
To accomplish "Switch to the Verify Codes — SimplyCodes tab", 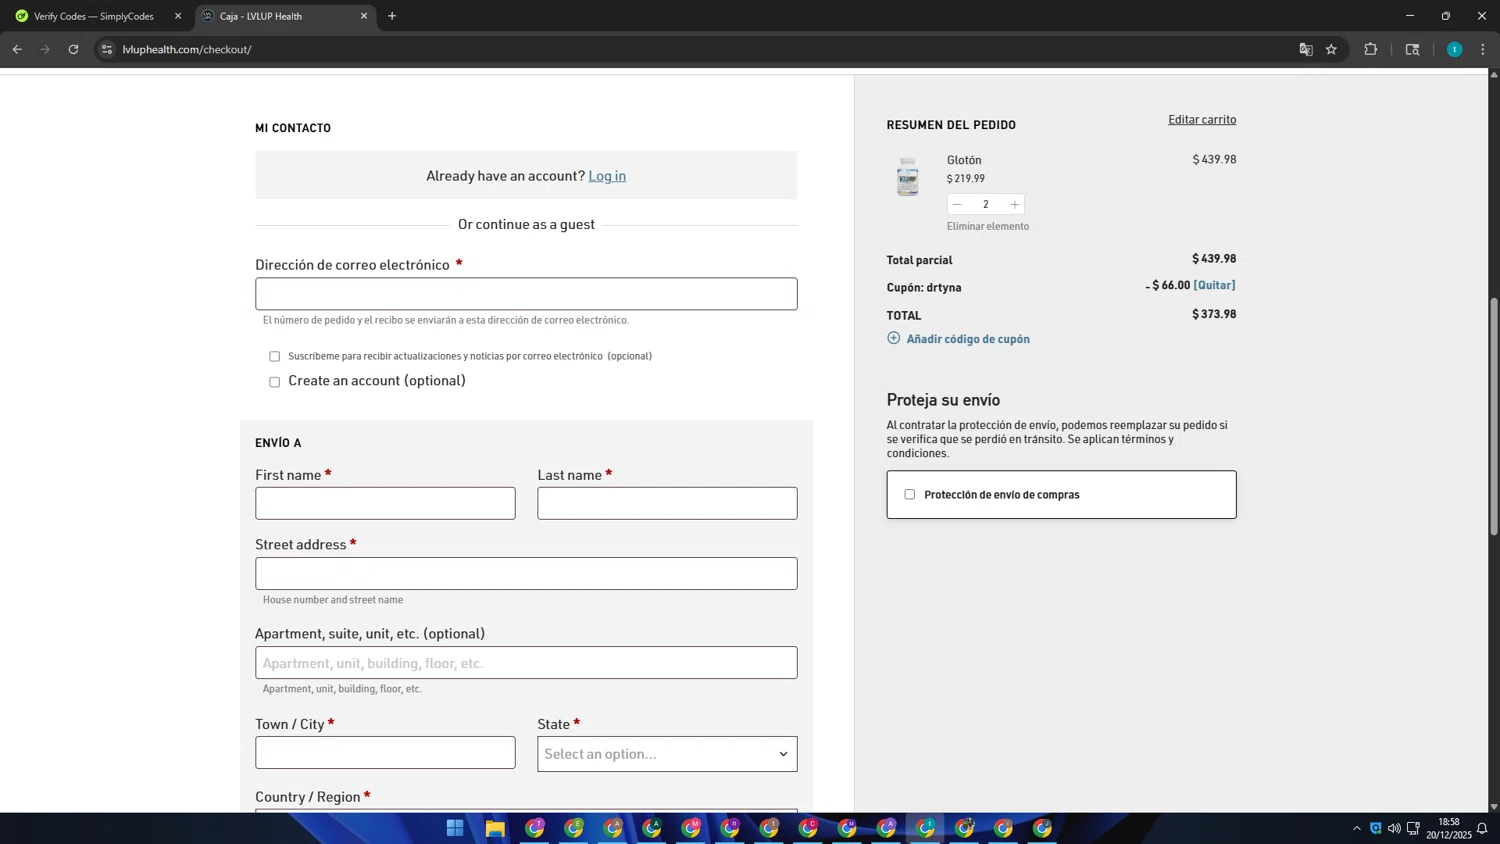I will point(94,16).
